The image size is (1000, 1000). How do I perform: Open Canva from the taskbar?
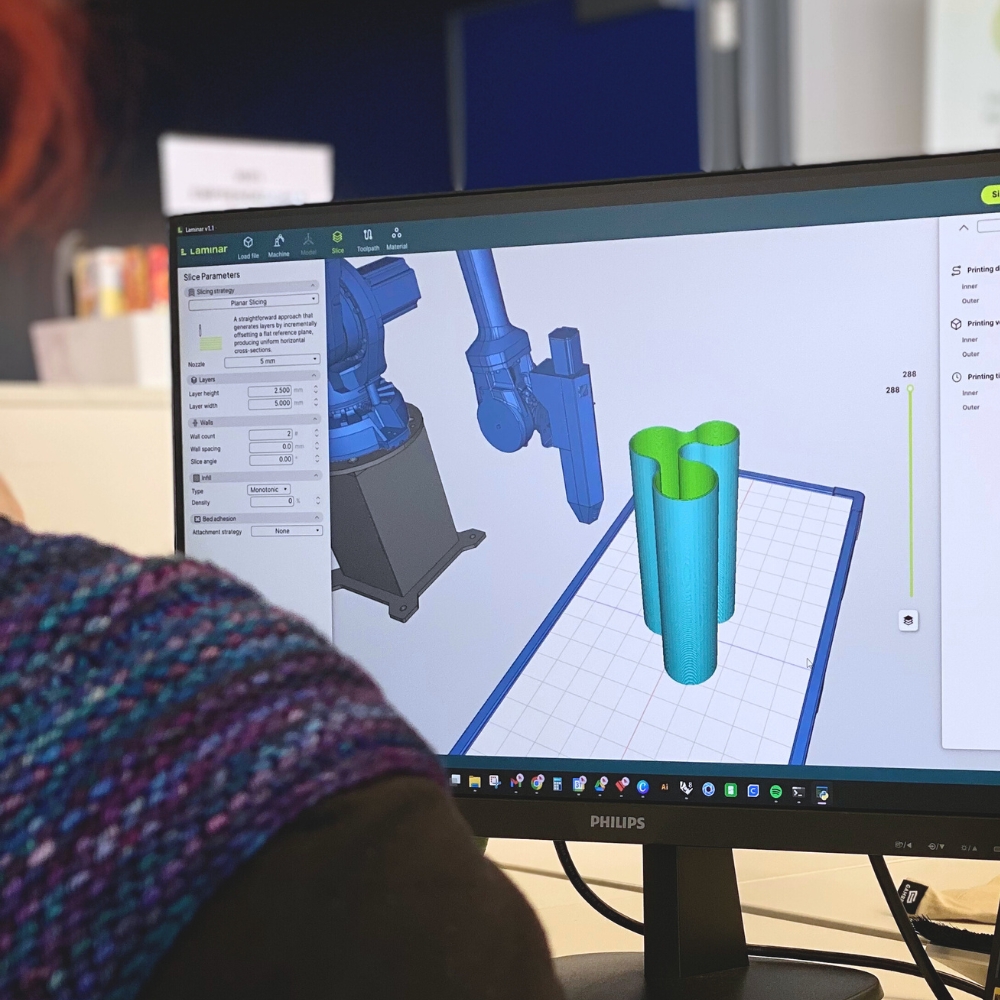pos(642,787)
